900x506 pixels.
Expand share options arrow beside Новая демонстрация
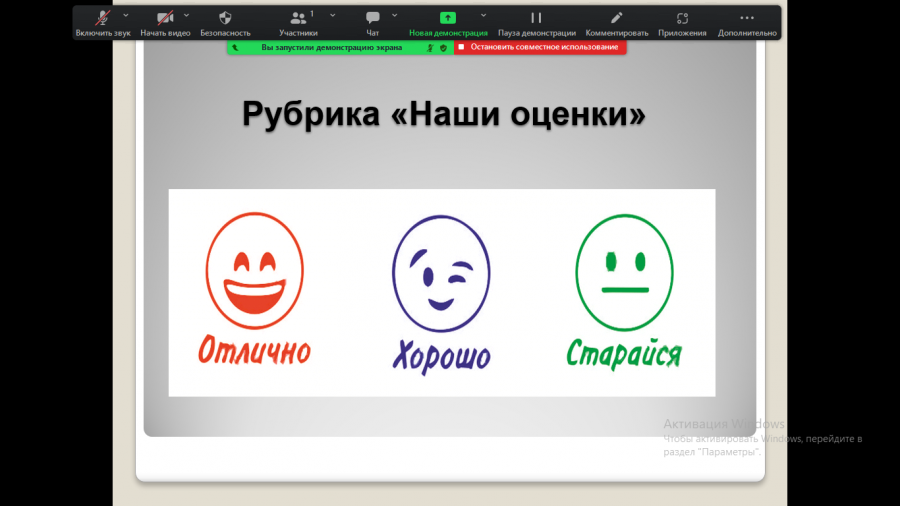pyautogui.click(x=483, y=15)
